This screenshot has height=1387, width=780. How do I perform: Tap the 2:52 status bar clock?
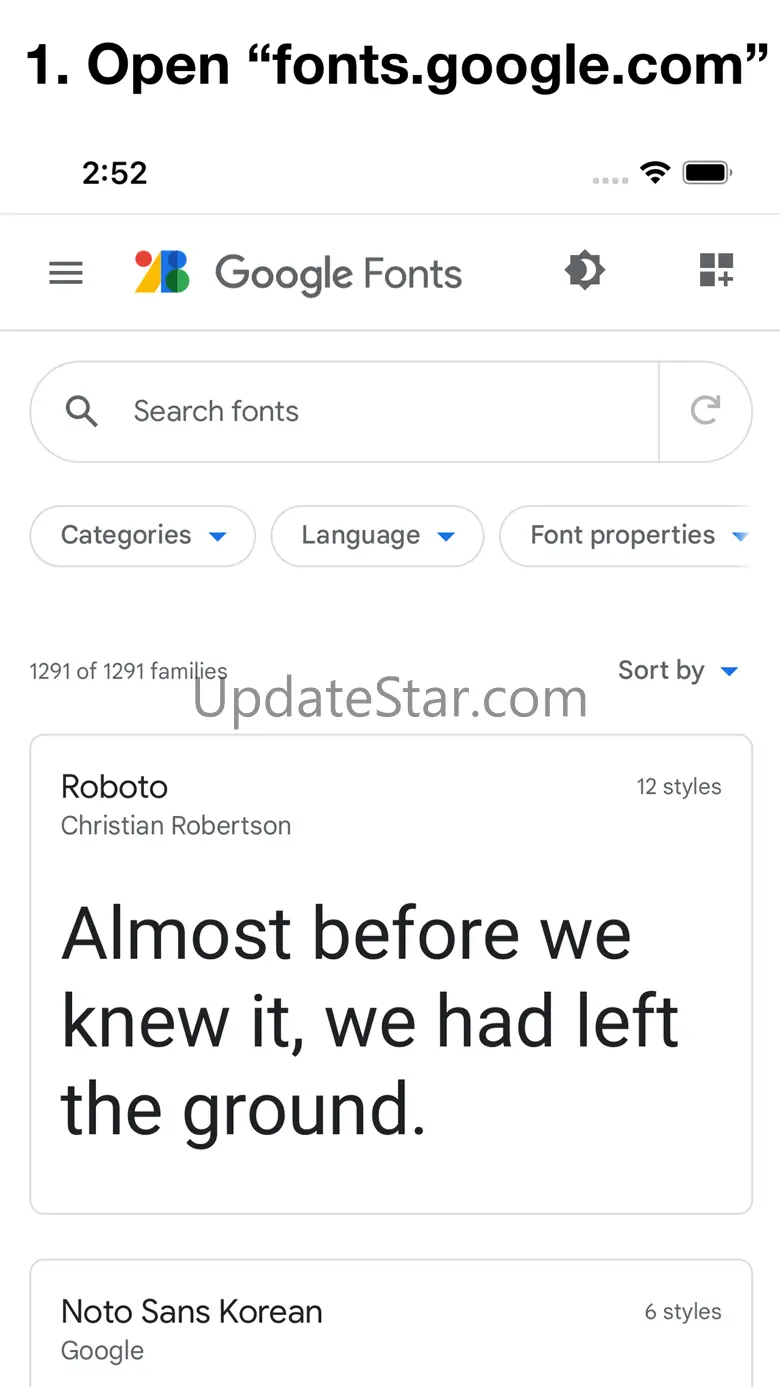115,173
